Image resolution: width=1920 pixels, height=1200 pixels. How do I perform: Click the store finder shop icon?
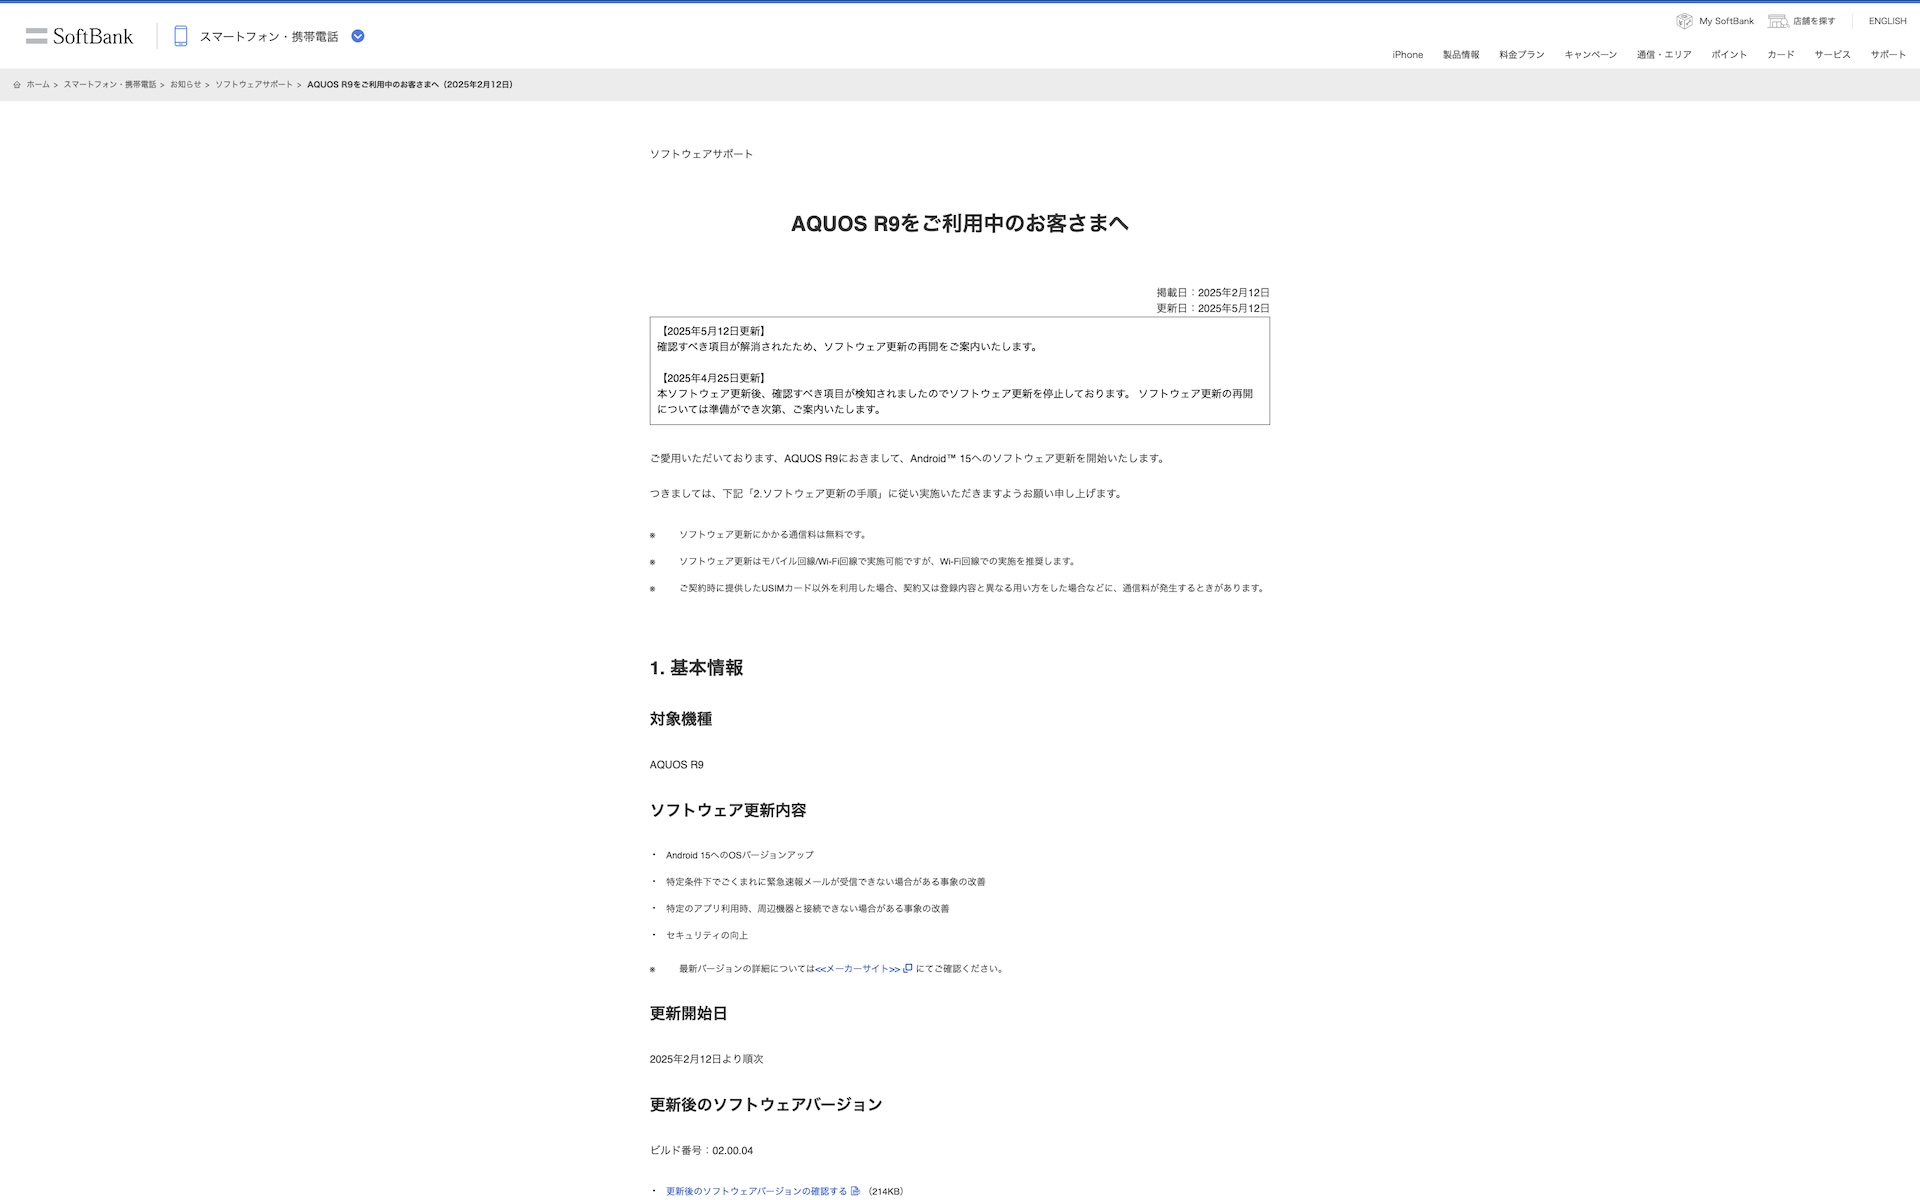(x=1777, y=21)
